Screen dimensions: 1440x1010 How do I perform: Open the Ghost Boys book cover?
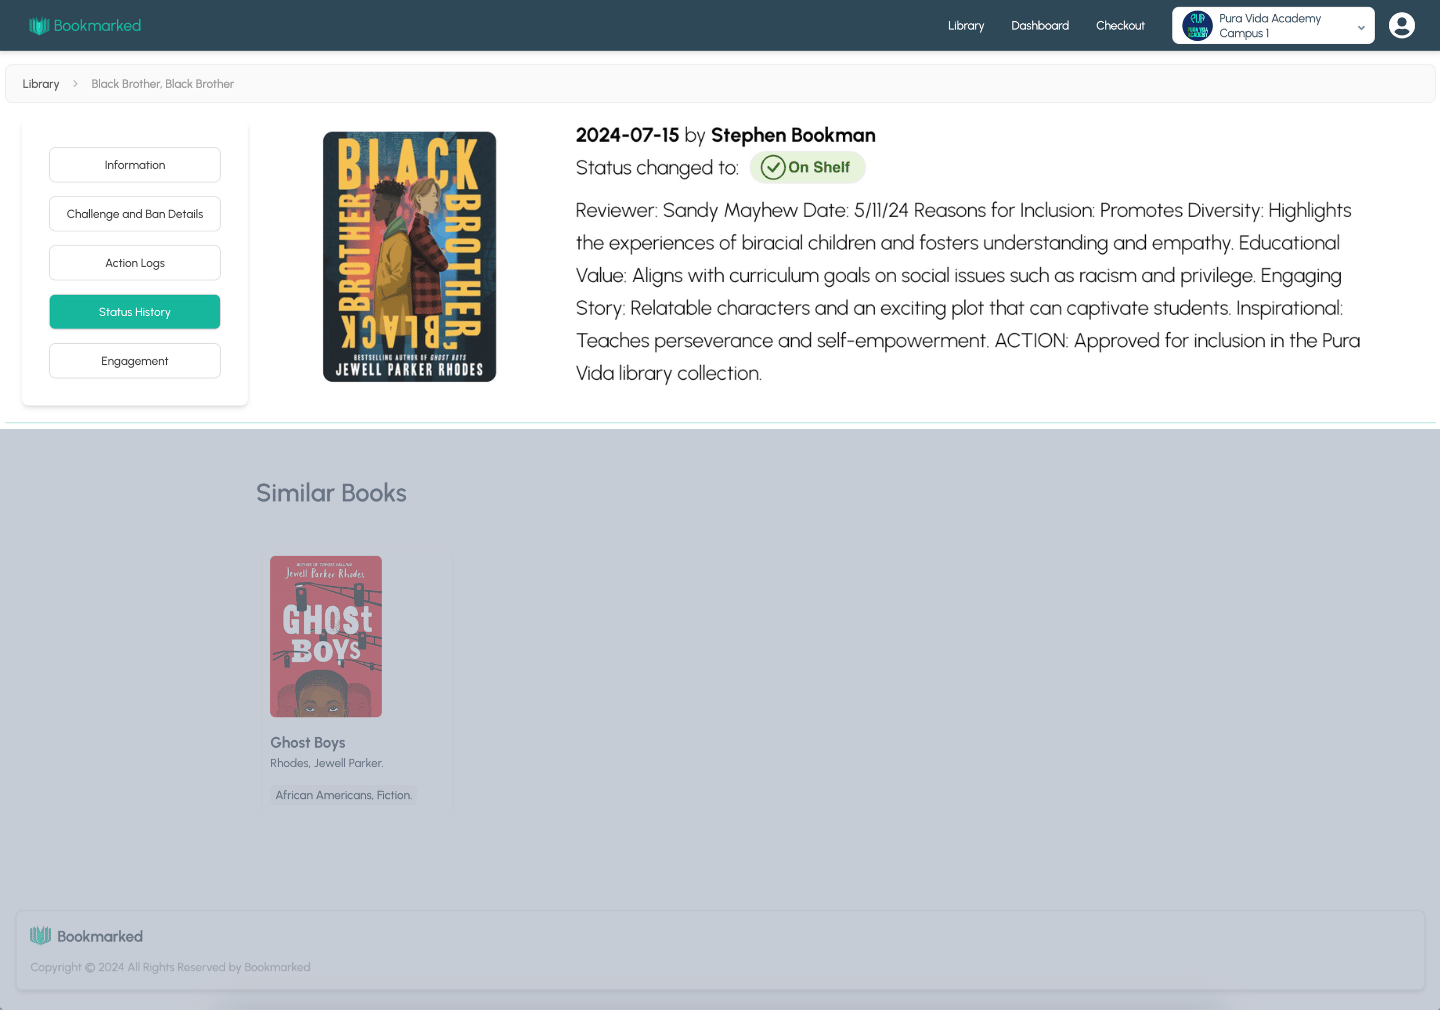pos(326,636)
